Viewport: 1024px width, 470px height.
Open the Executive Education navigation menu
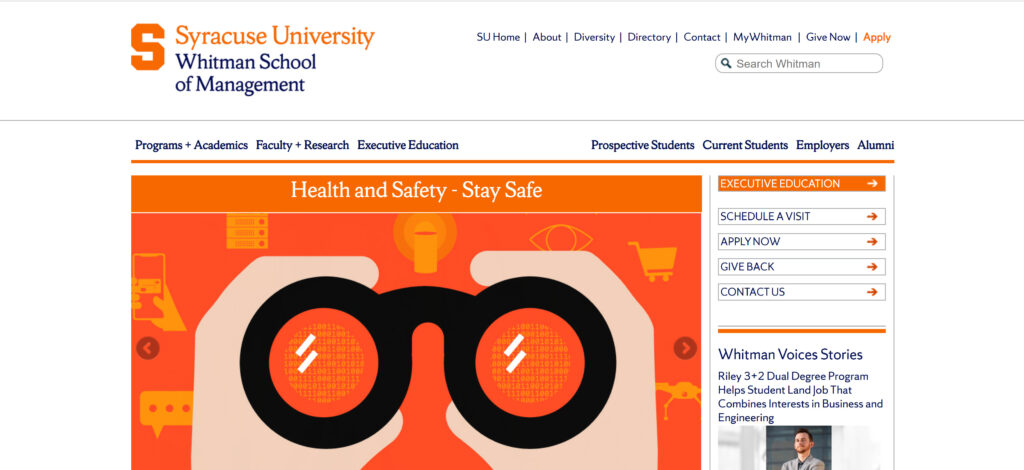[x=407, y=145]
